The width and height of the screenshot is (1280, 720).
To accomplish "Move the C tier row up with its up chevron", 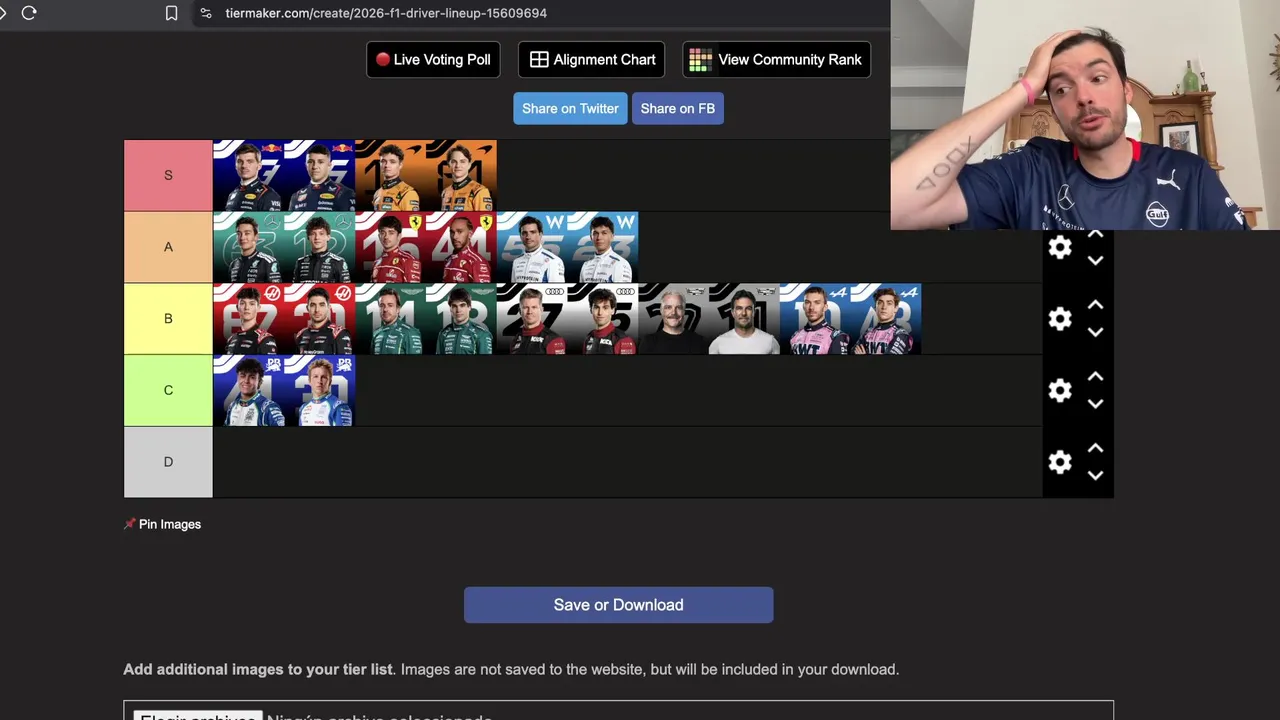I will [1095, 376].
